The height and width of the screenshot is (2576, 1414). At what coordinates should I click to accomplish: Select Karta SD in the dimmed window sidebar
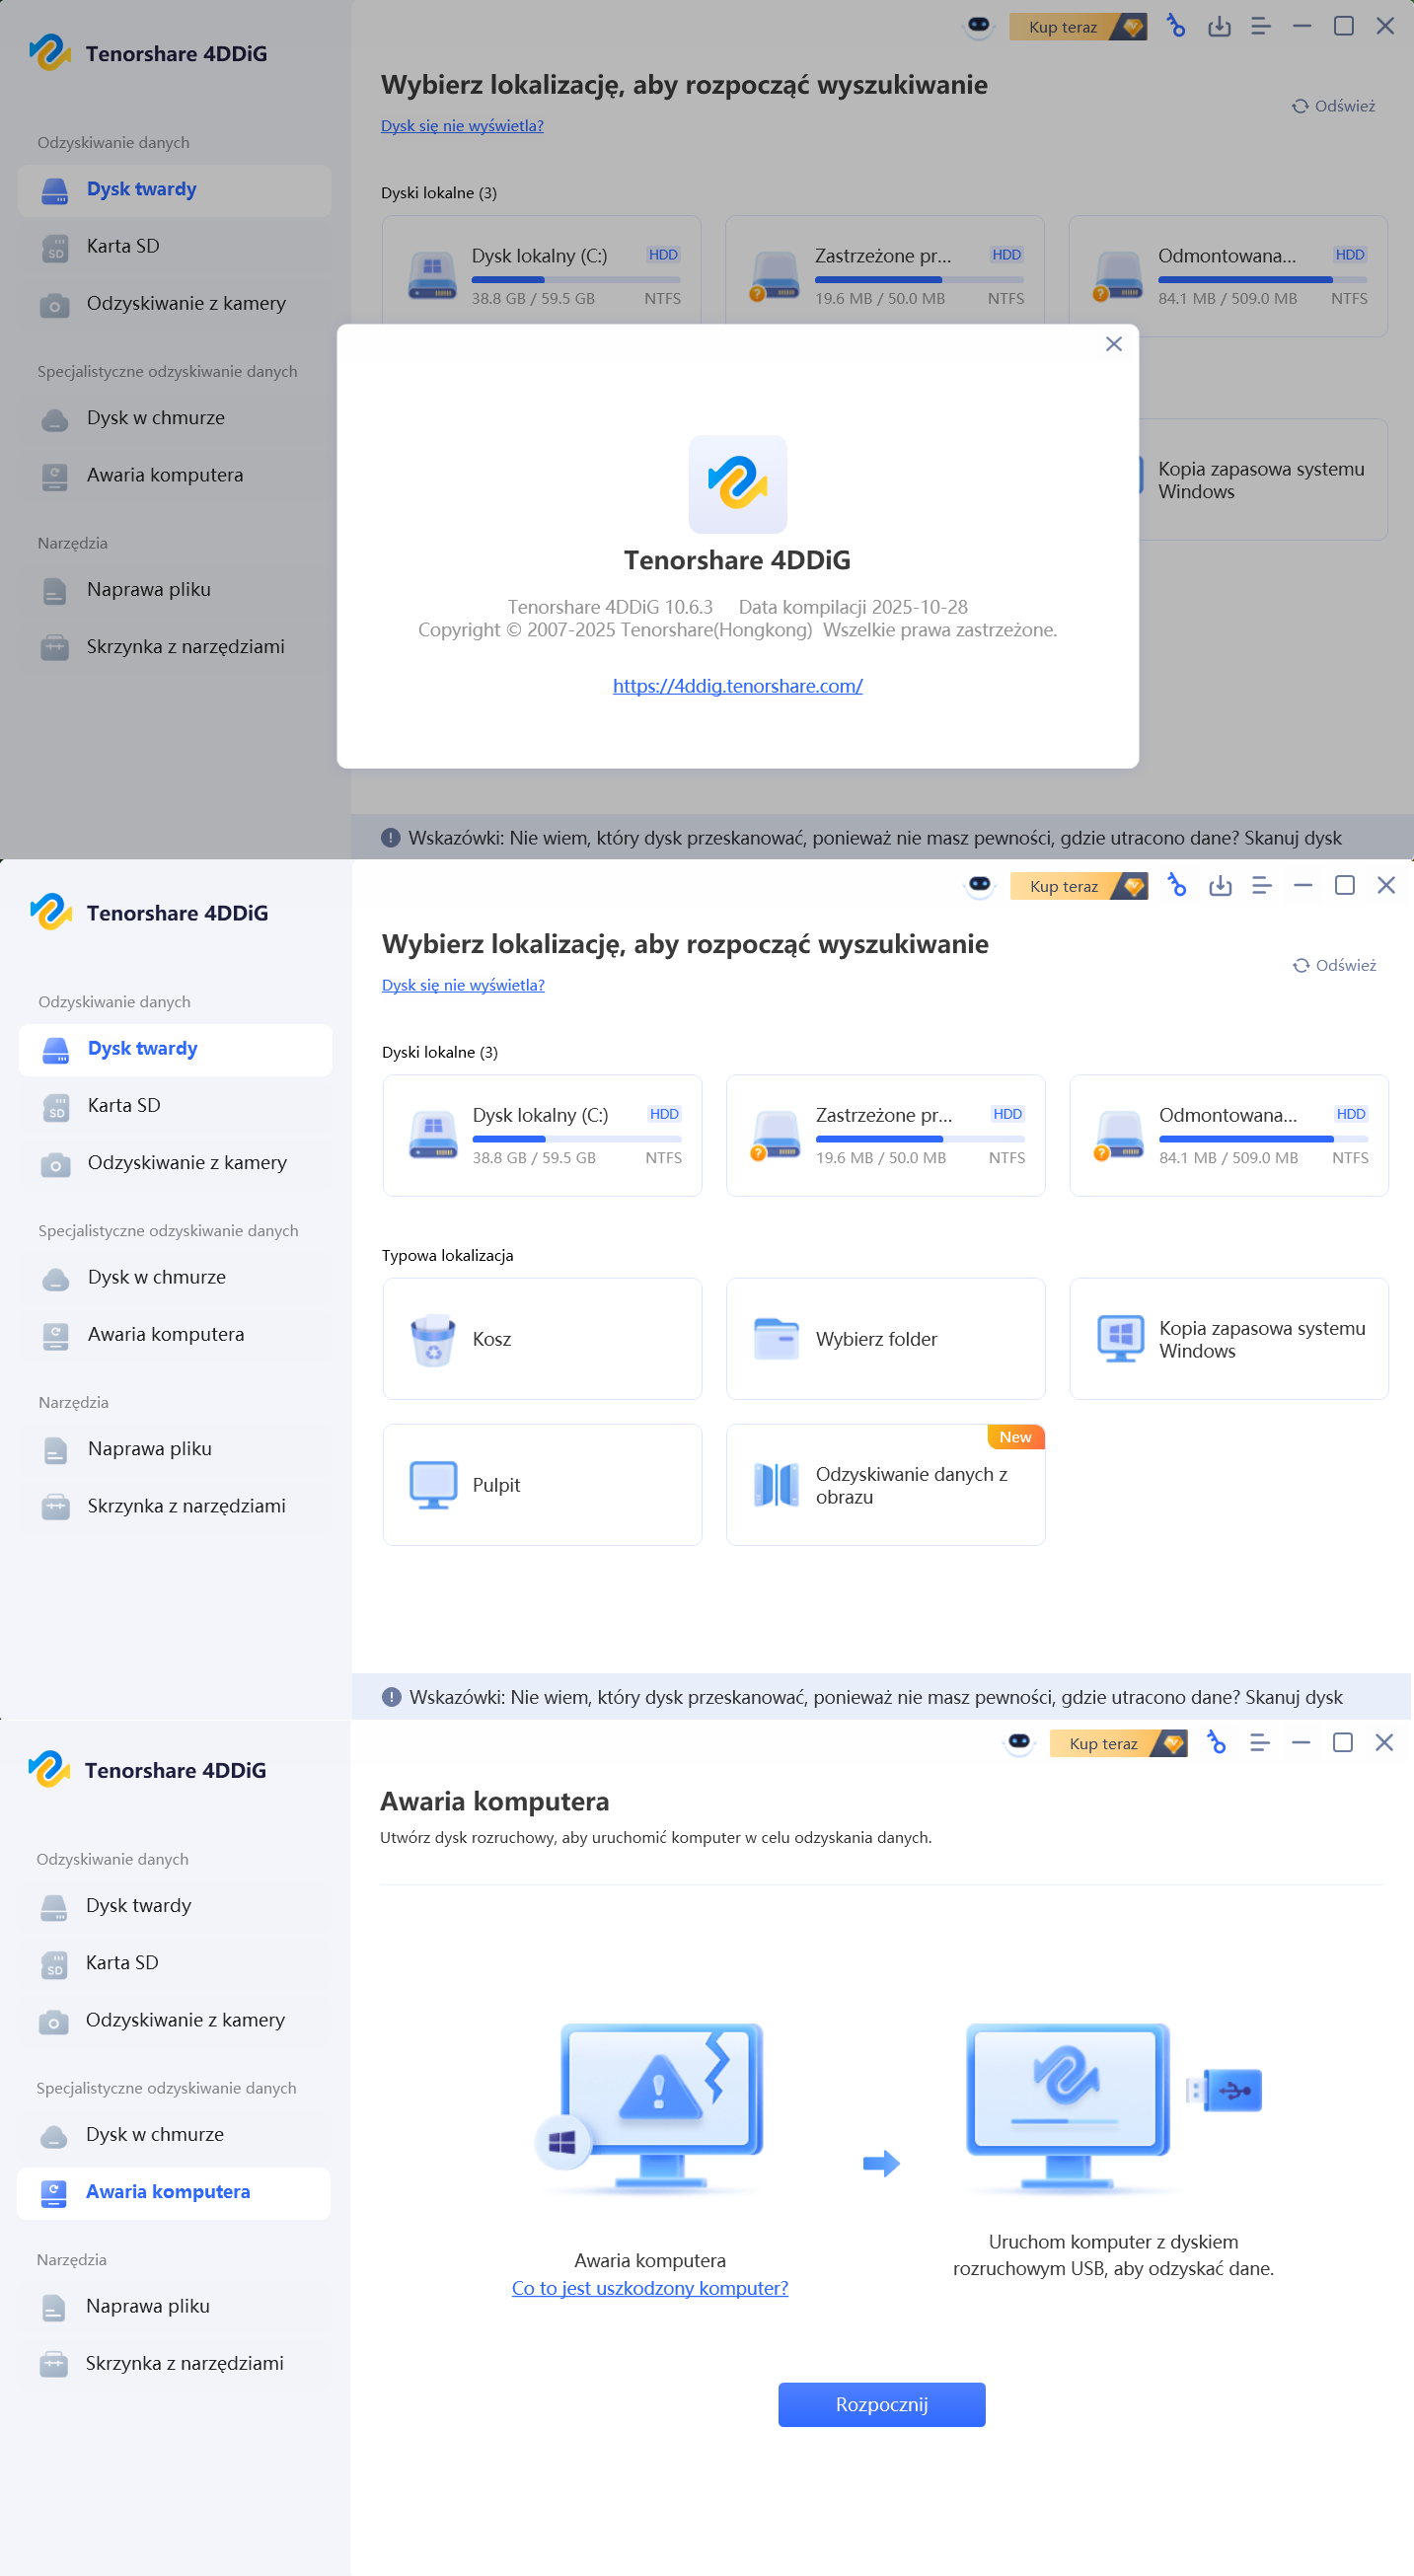174,246
